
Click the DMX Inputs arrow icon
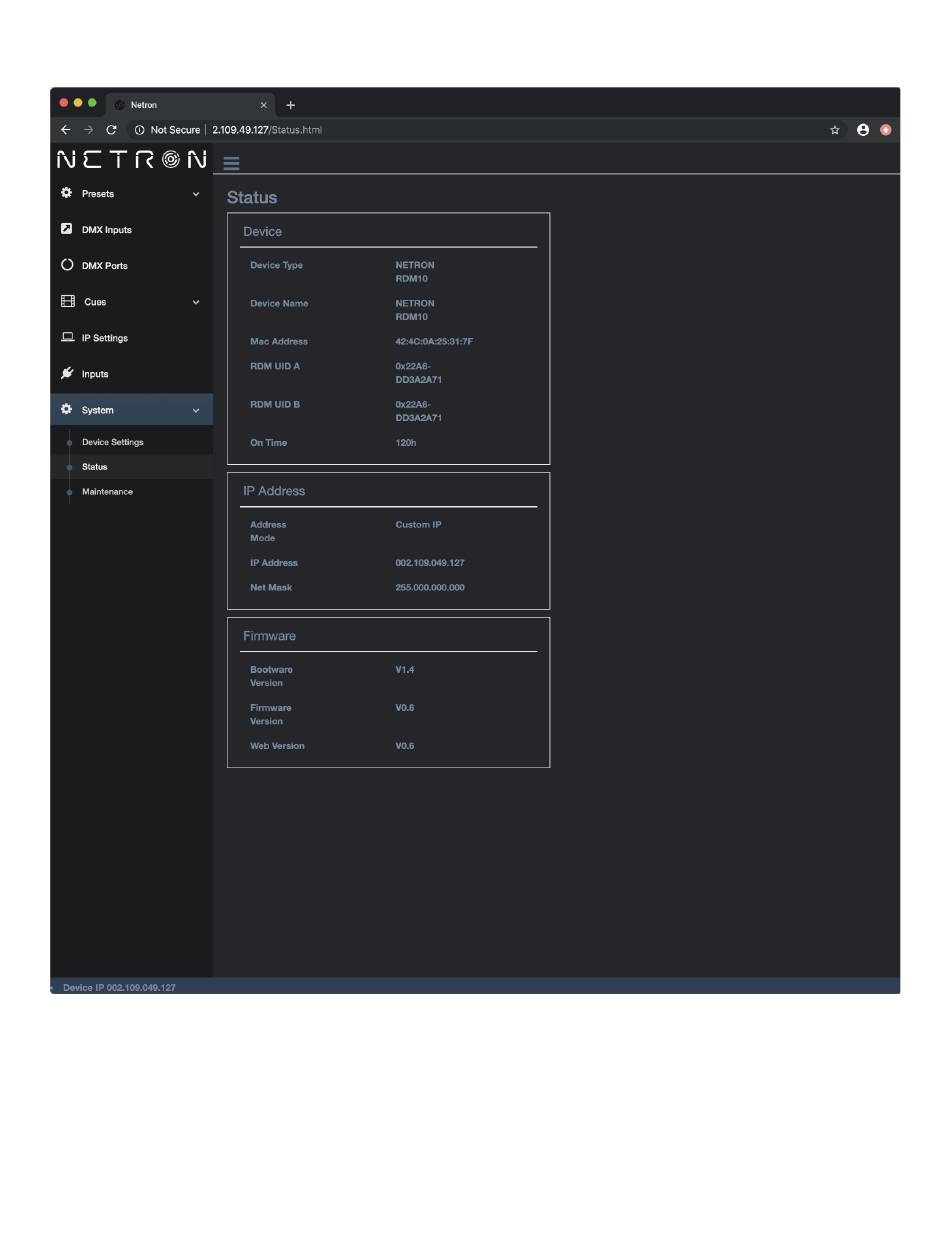pyautogui.click(x=67, y=229)
